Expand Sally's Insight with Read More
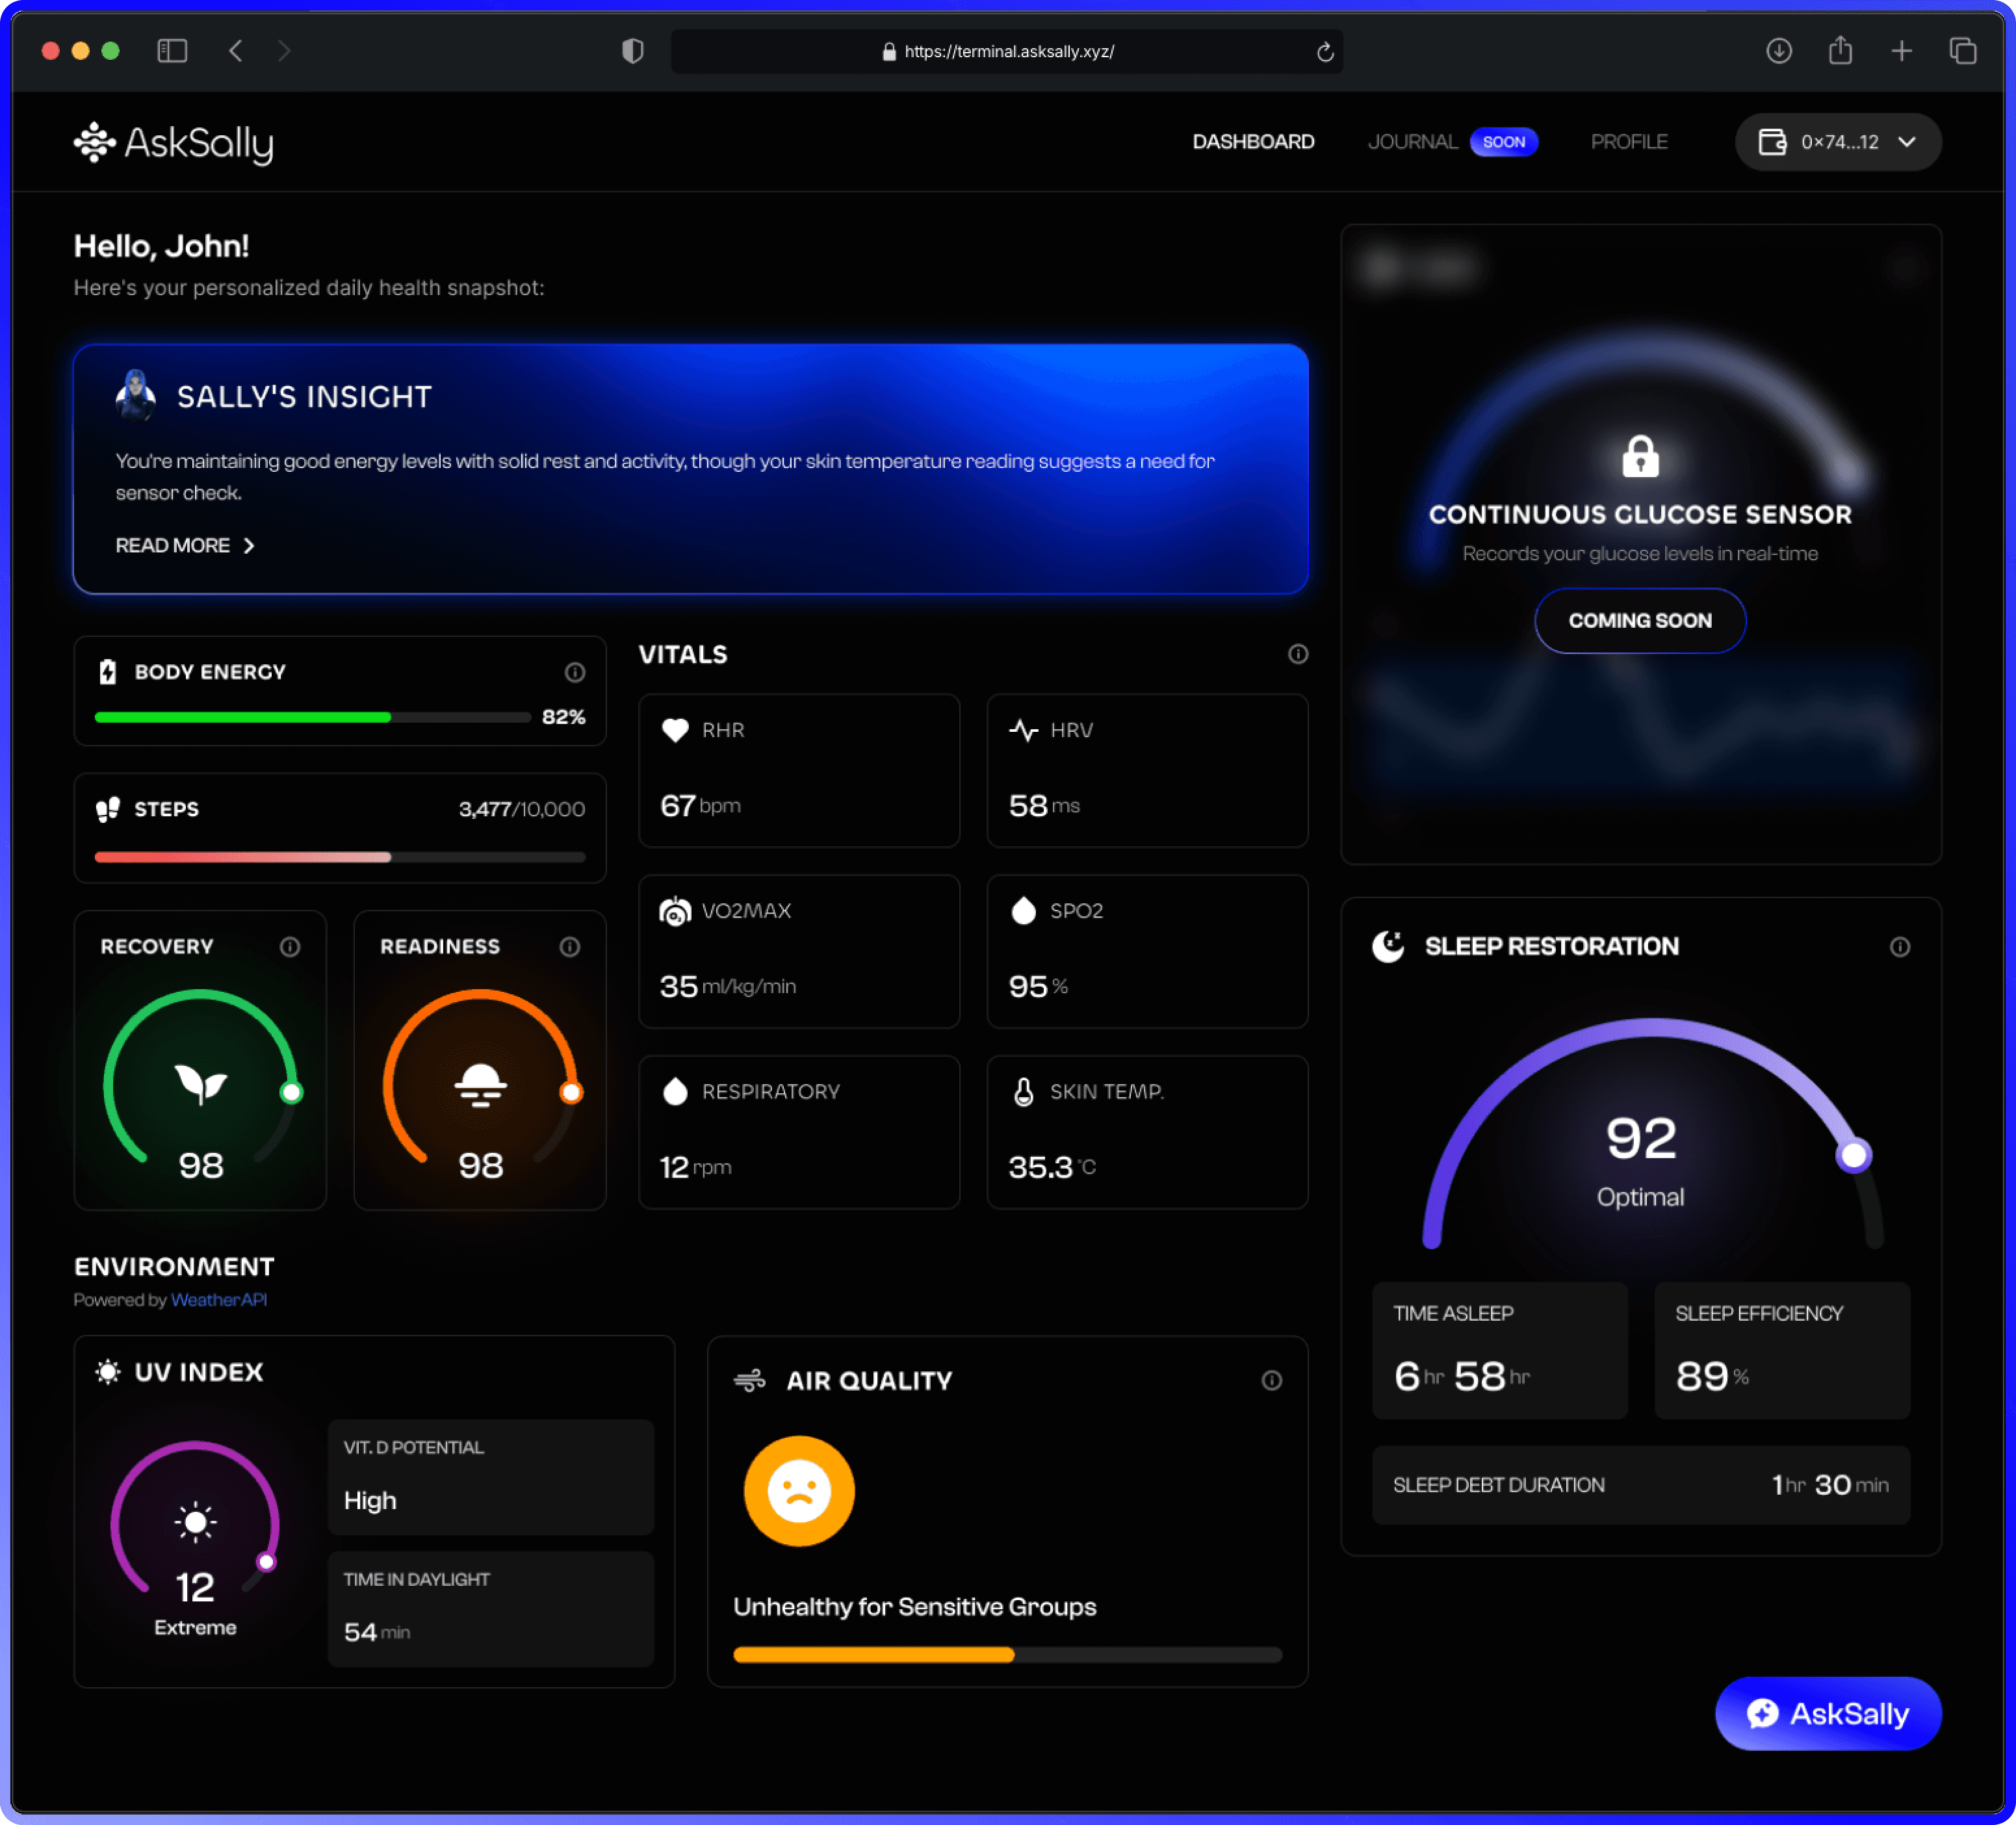 pyautogui.click(x=185, y=545)
